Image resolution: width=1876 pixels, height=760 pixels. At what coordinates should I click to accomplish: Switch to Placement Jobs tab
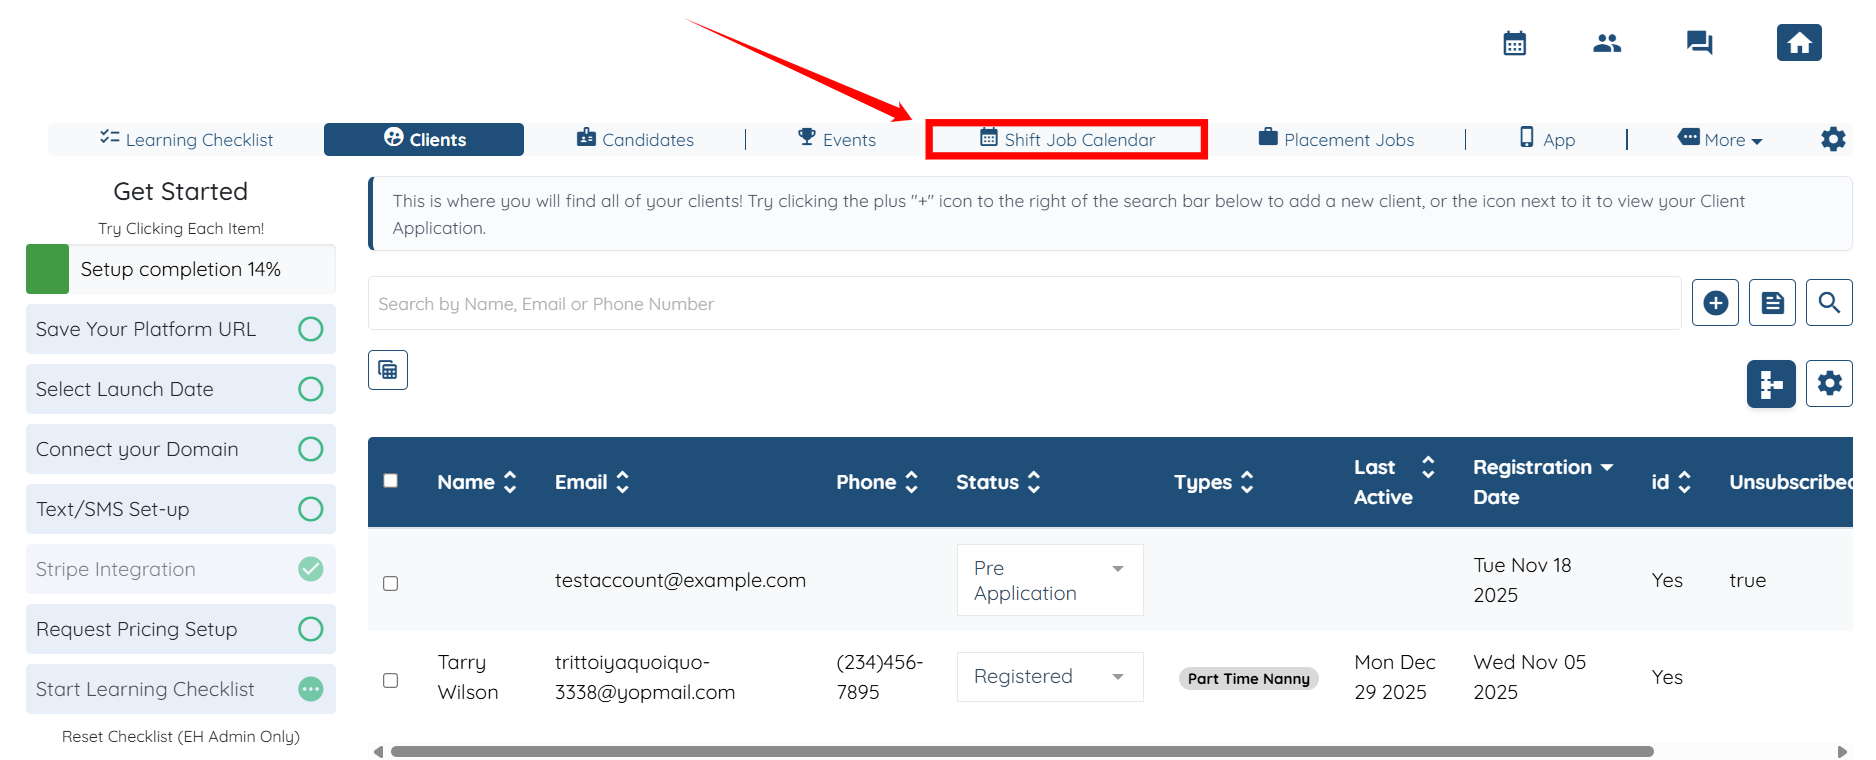click(x=1336, y=139)
